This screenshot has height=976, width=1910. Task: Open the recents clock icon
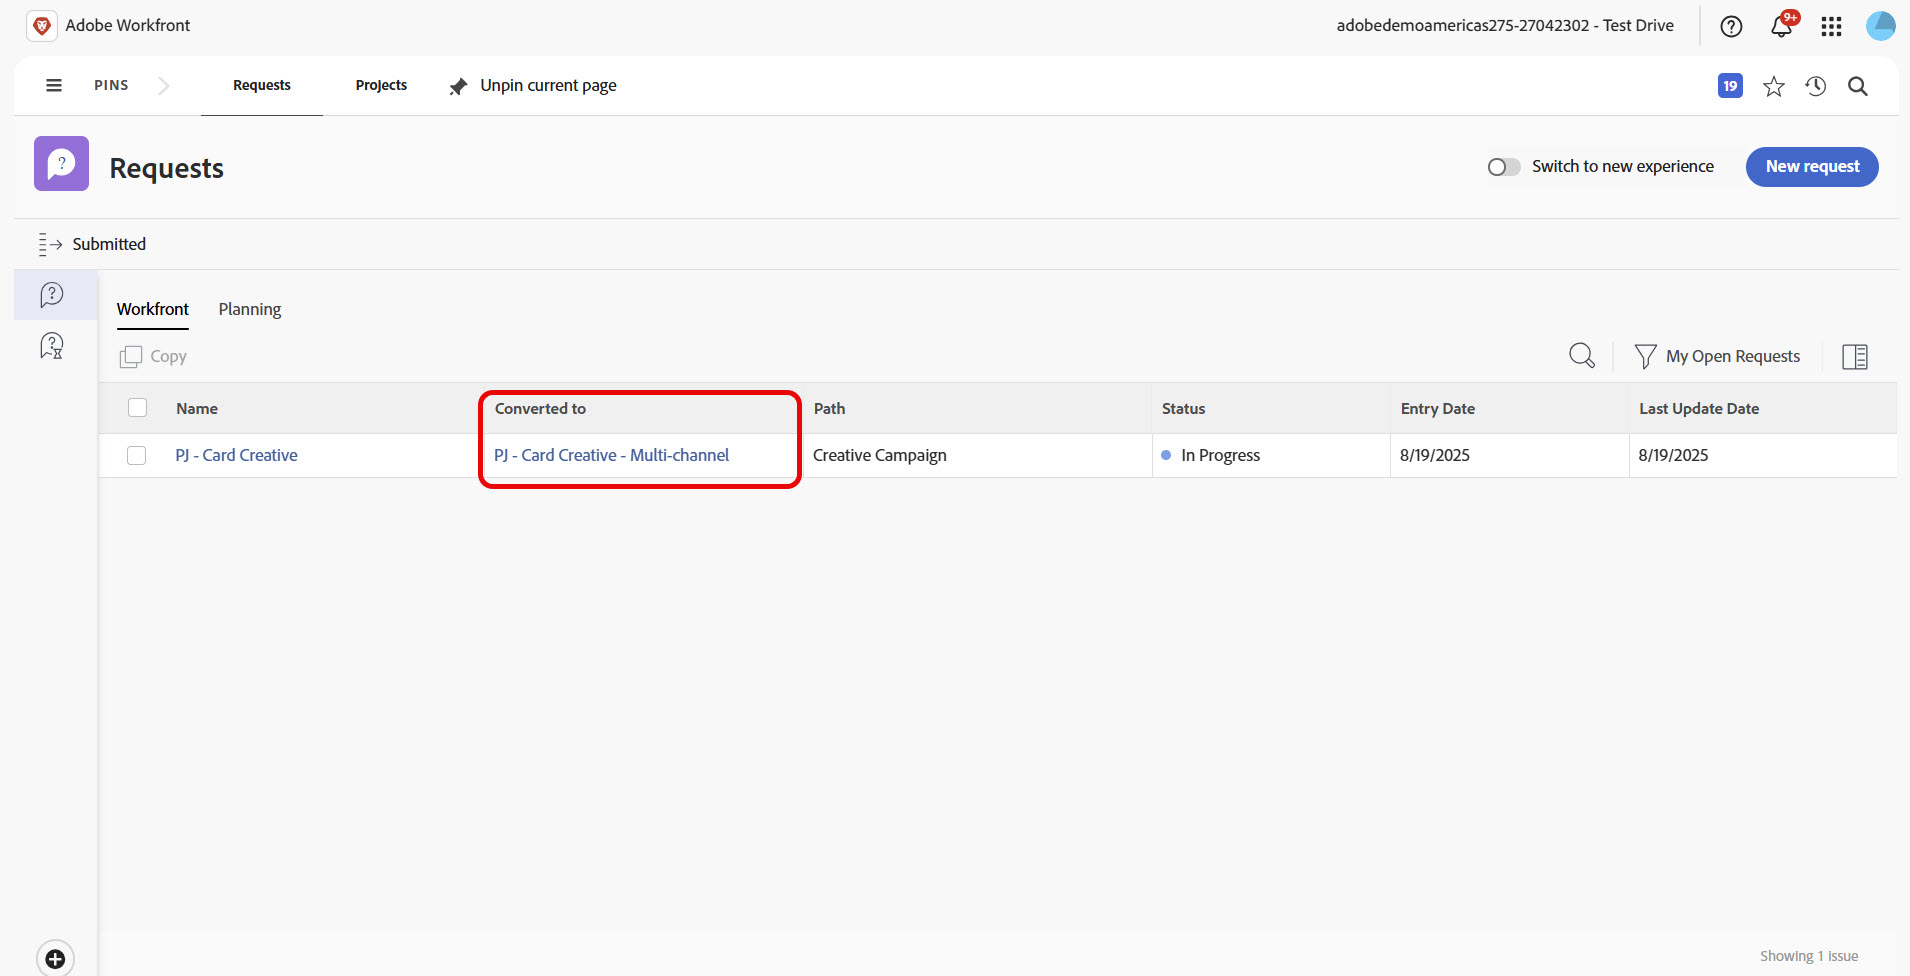click(1816, 86)
